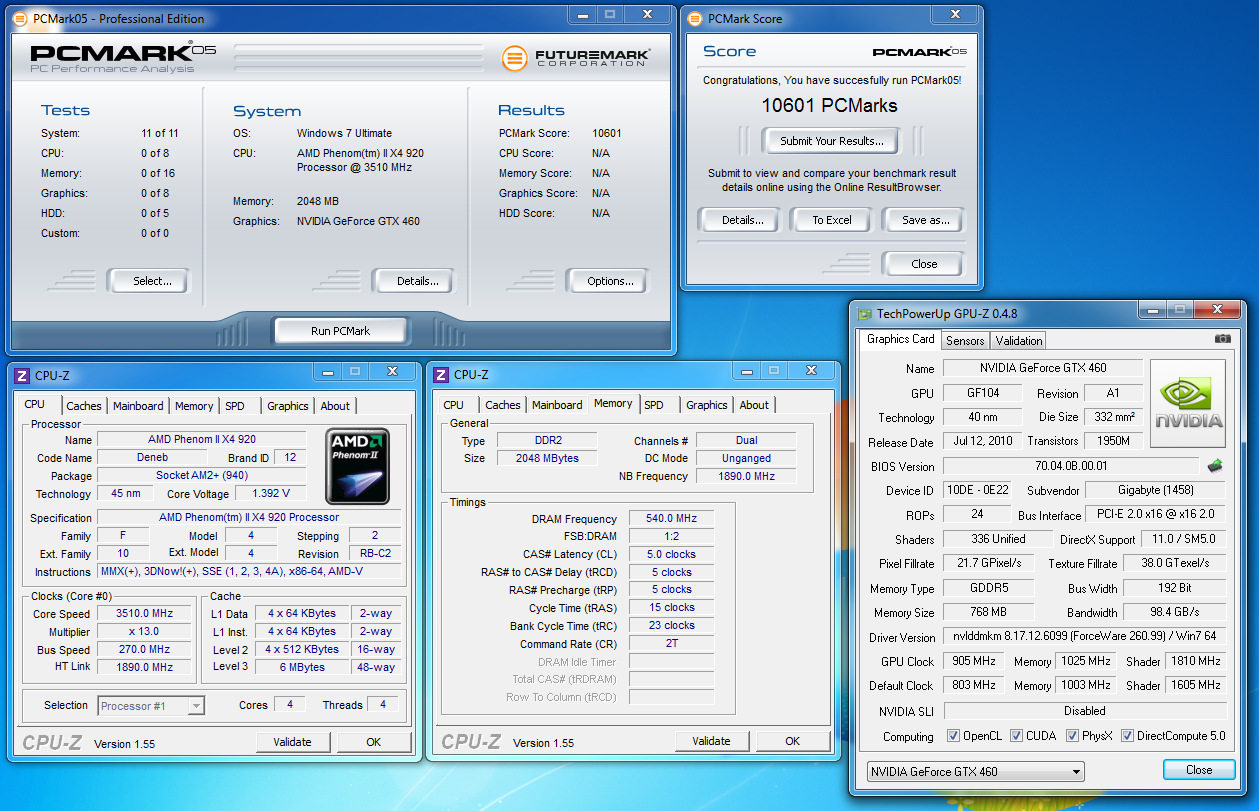The height and width of the screenshot is (811, 1259).
Task: Click the Subvendor Gigabyte (1458) field
Action: (x=1156, y=490)
